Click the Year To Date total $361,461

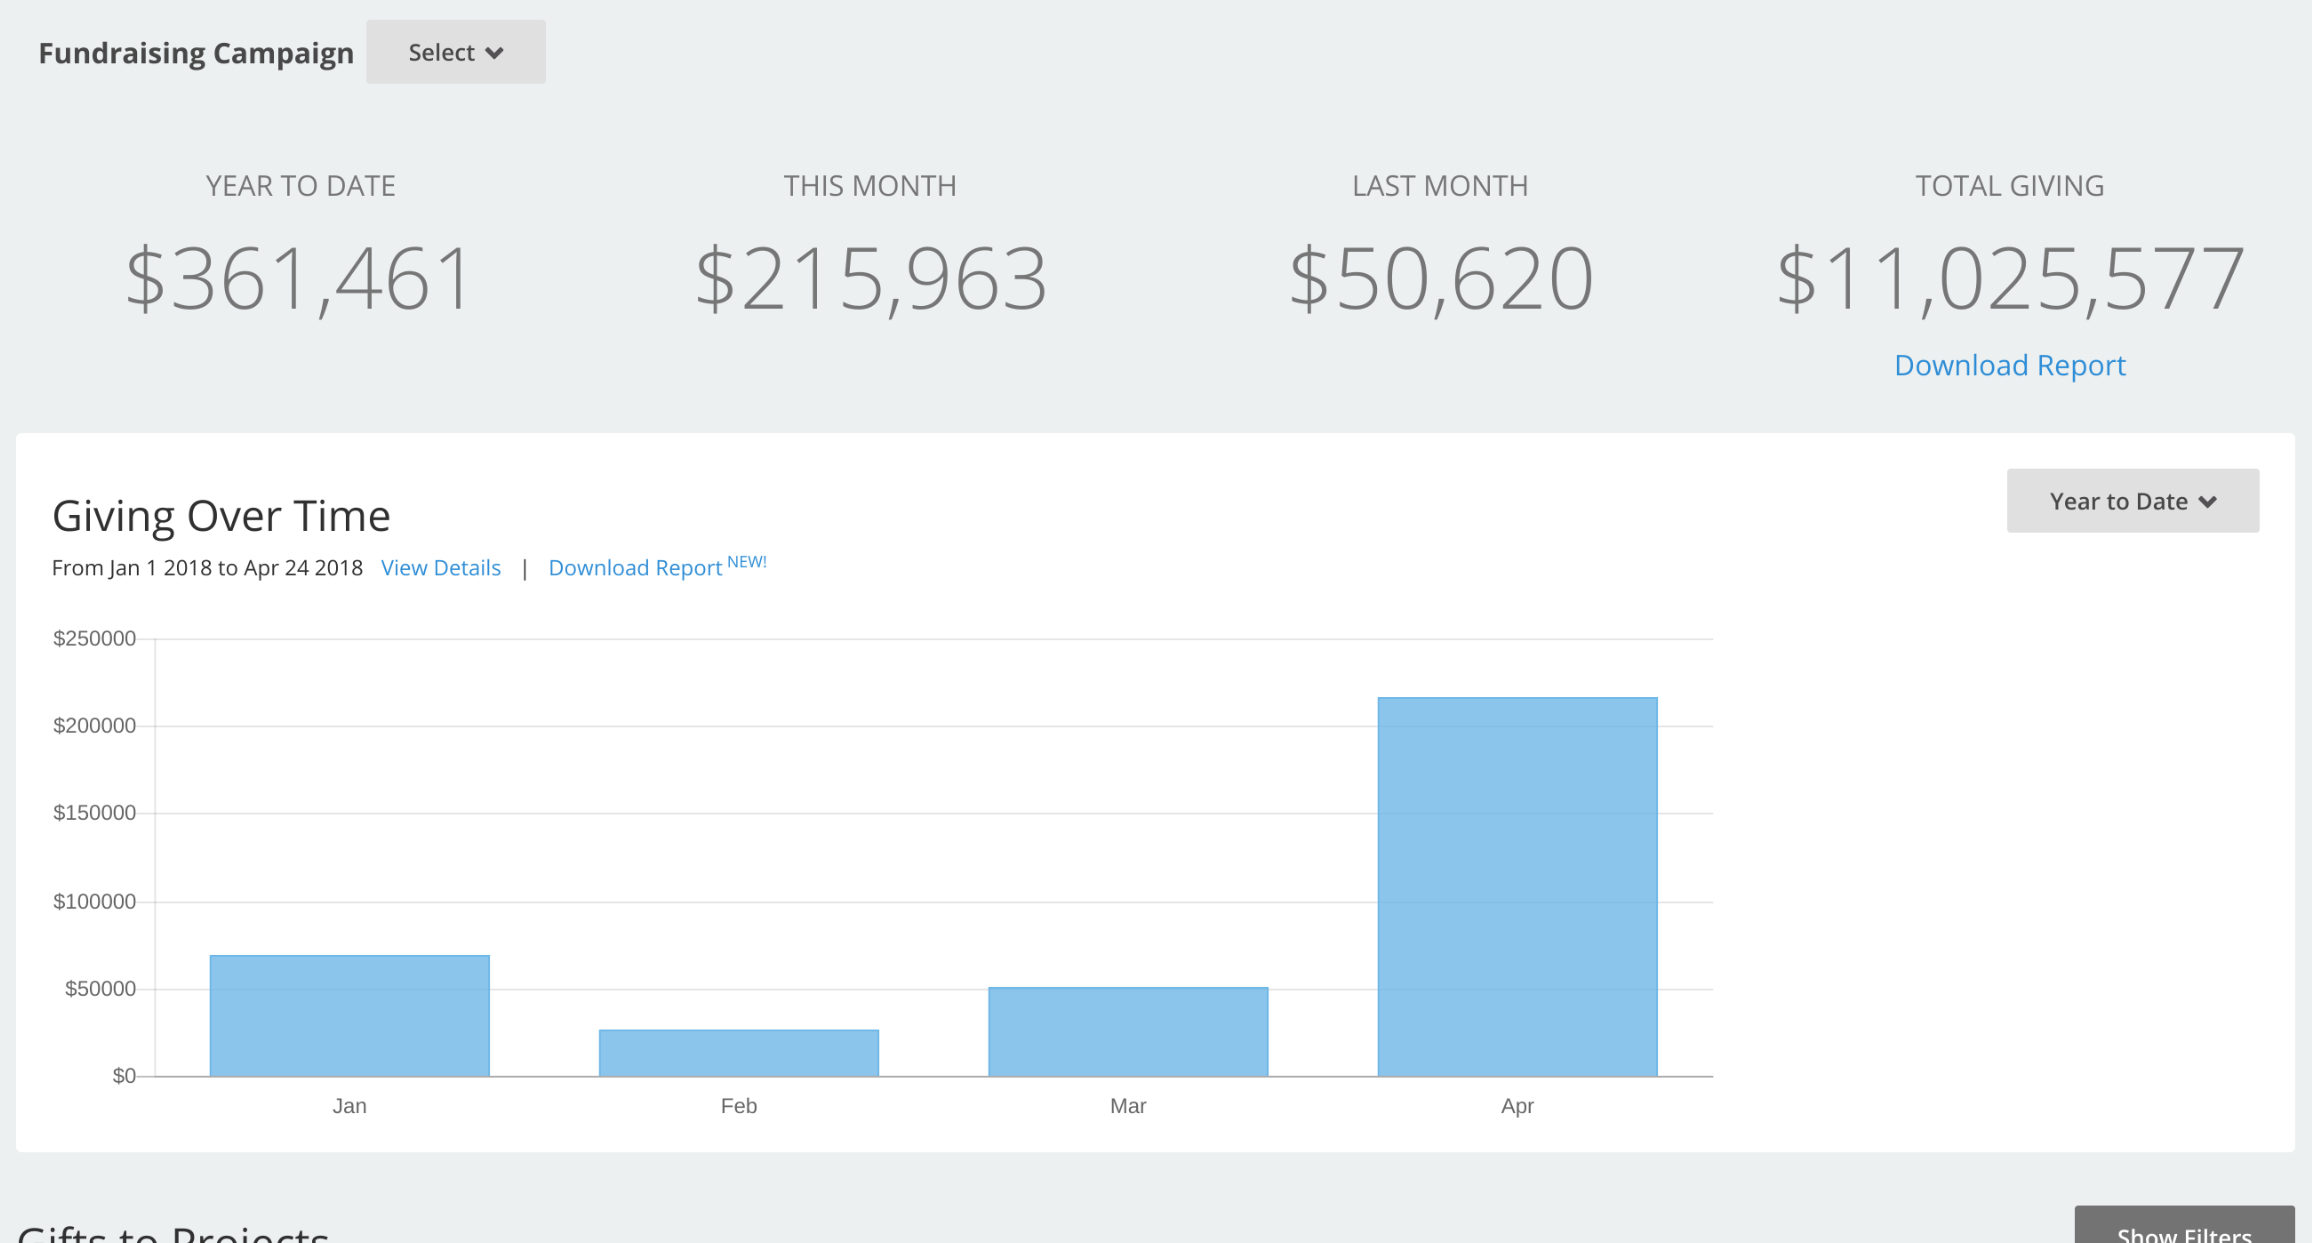pyautogui.click(x=299, y=279)
